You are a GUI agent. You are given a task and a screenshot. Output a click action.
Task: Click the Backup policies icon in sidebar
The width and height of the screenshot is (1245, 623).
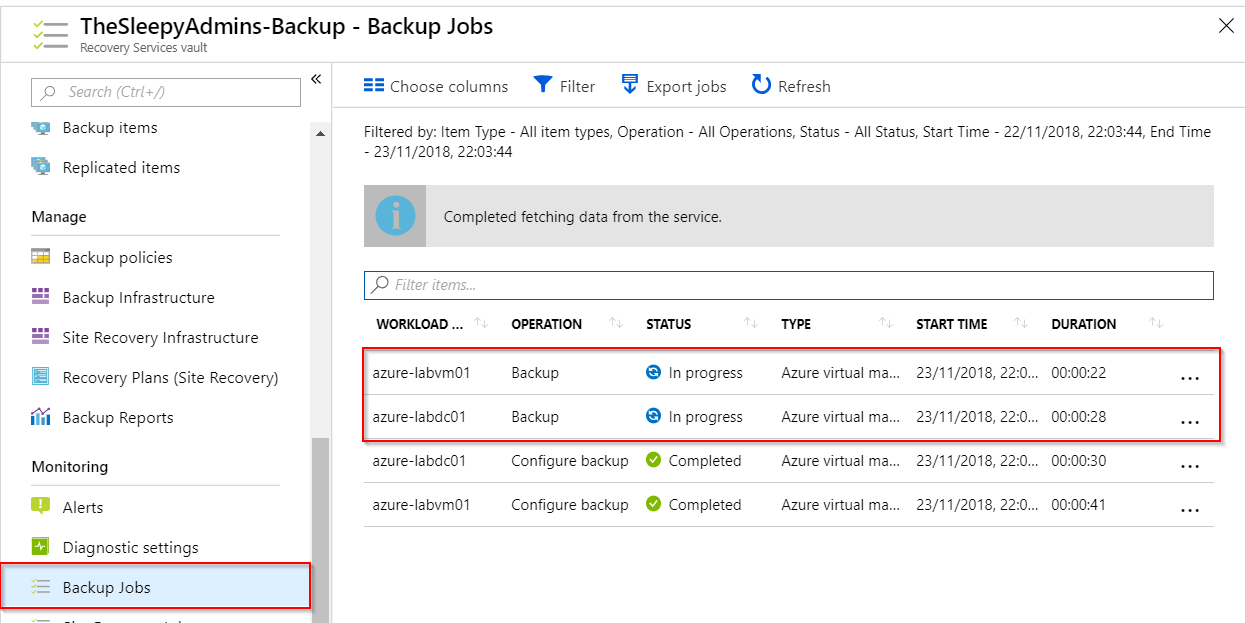[x=41, y=257]
